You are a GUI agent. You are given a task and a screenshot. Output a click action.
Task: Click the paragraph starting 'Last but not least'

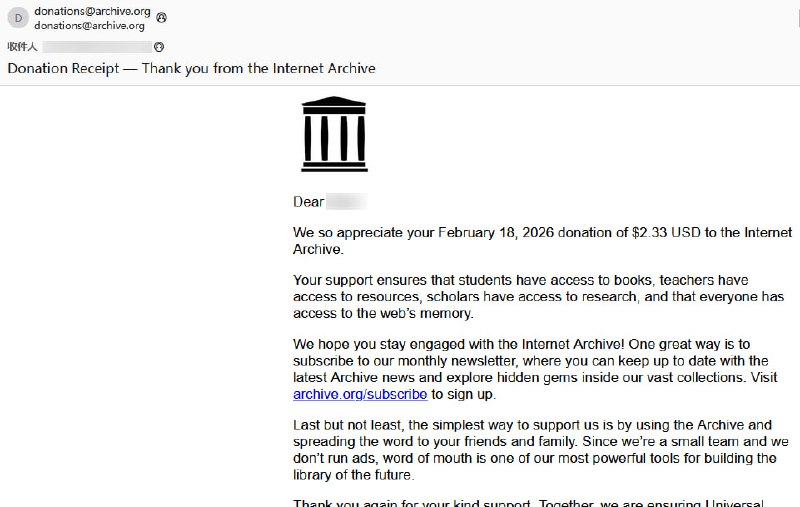click(x=541, y=450)
